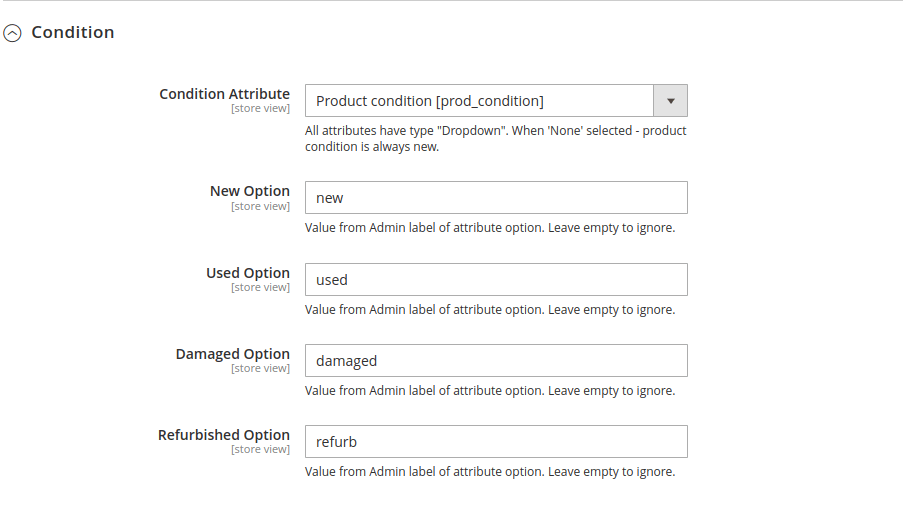The image size is (903, 510).
Task: Click the 'All attributes have type Dropdown' note
Action: click(x=496, y=139)
